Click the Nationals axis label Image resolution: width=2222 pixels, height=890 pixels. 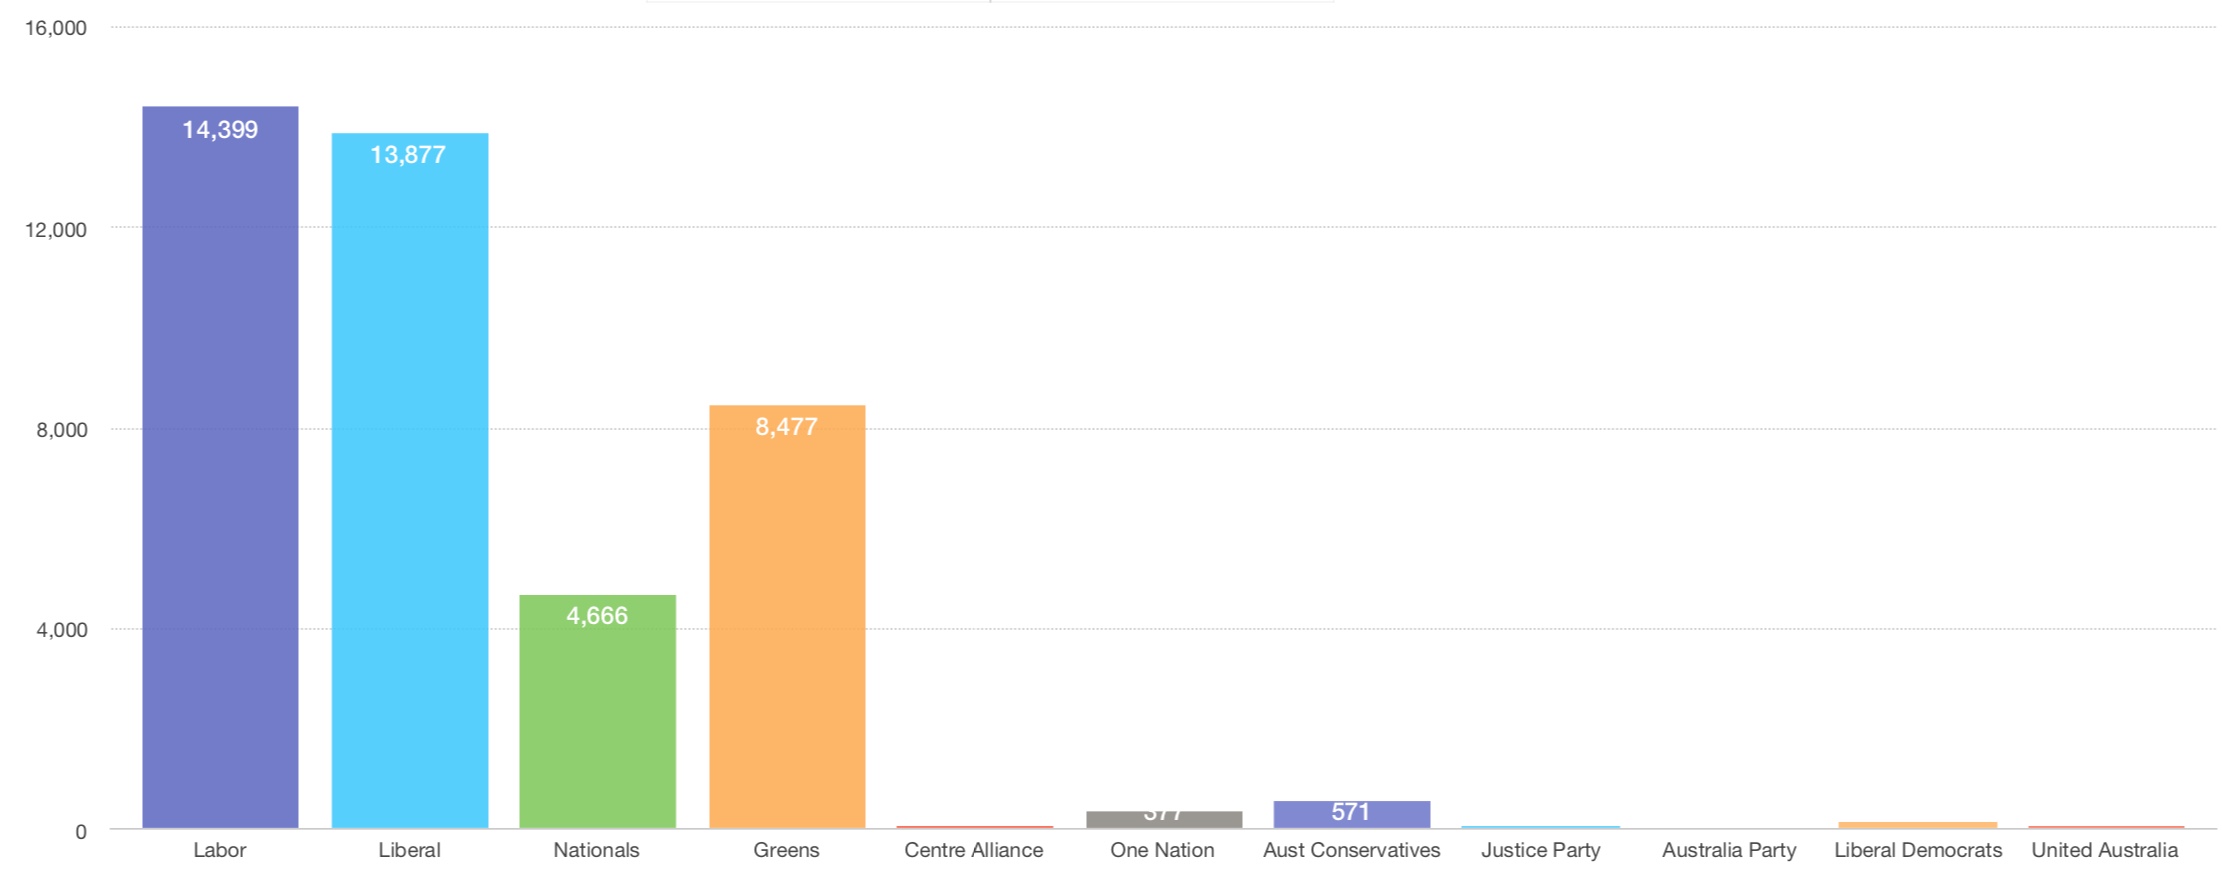click(x=596, y=850)
